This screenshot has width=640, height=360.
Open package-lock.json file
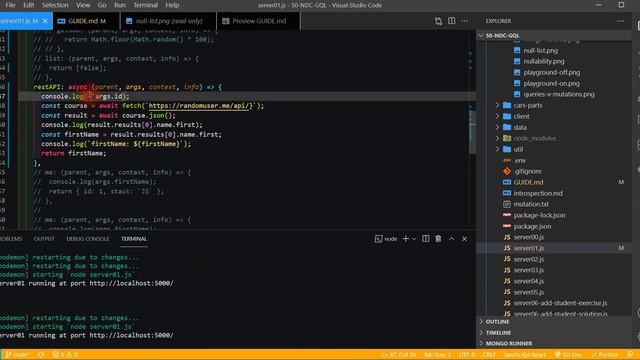(539, 215)
